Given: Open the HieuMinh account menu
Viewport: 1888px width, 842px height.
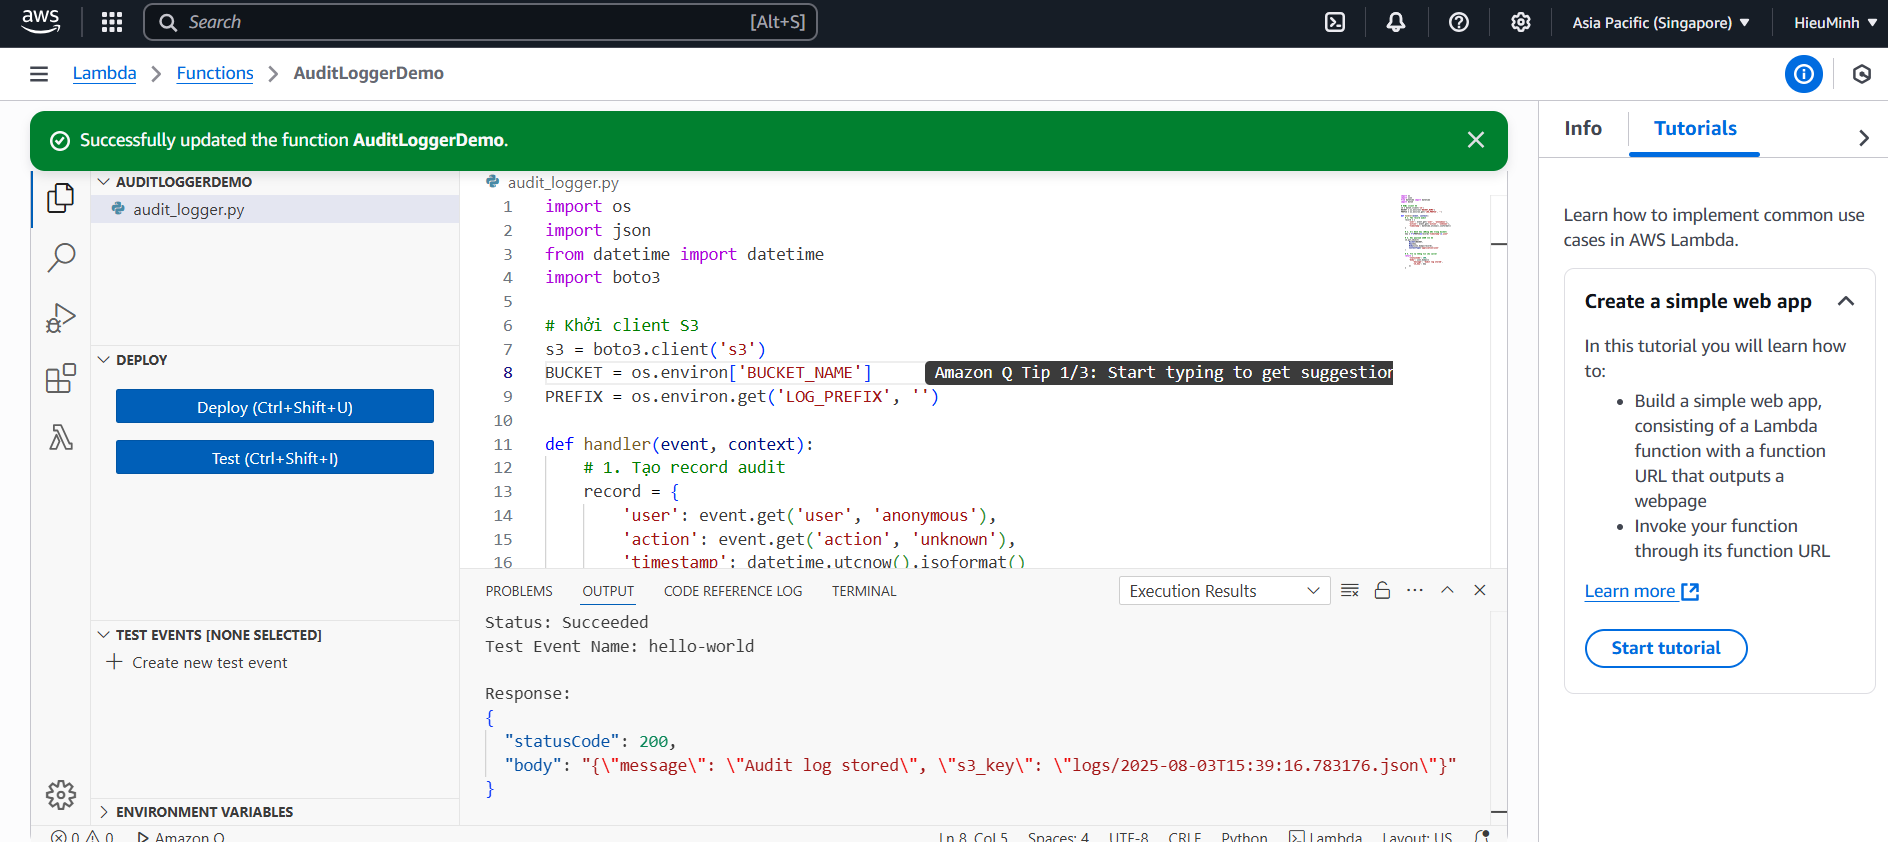Looking at the screenshot, I should pos(1835,22).
